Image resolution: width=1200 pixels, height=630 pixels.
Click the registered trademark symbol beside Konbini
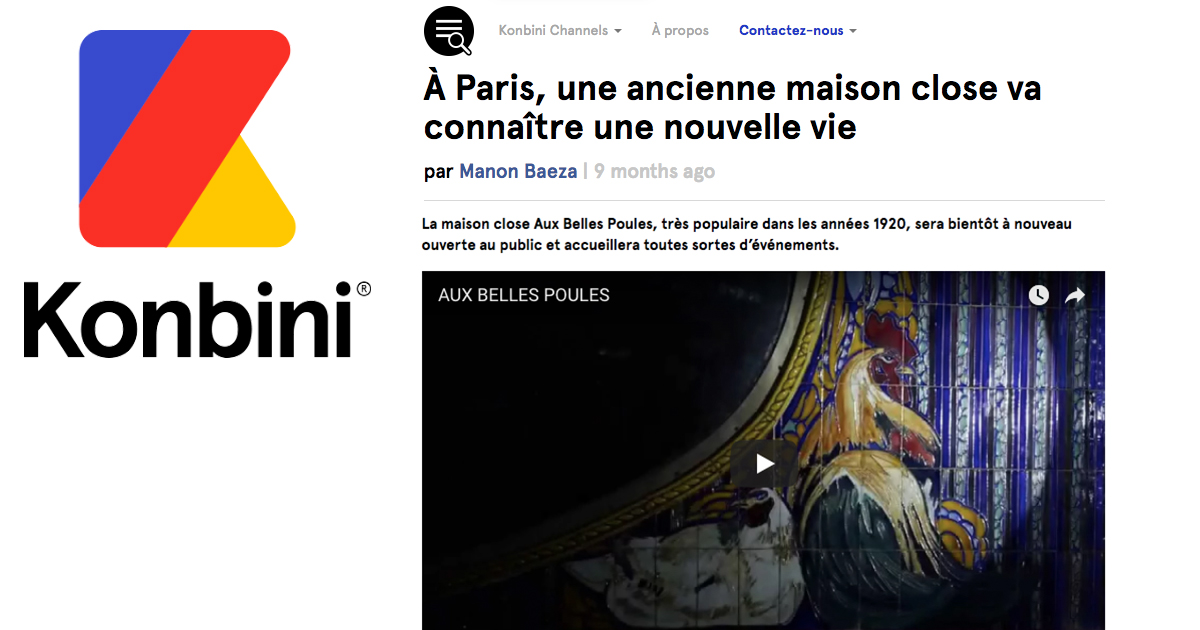click(x=363, y=289)
